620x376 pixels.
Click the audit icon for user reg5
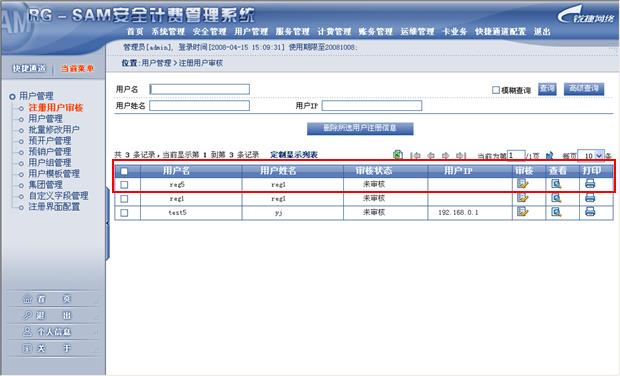pyautogui.click(x=522, y=184)
